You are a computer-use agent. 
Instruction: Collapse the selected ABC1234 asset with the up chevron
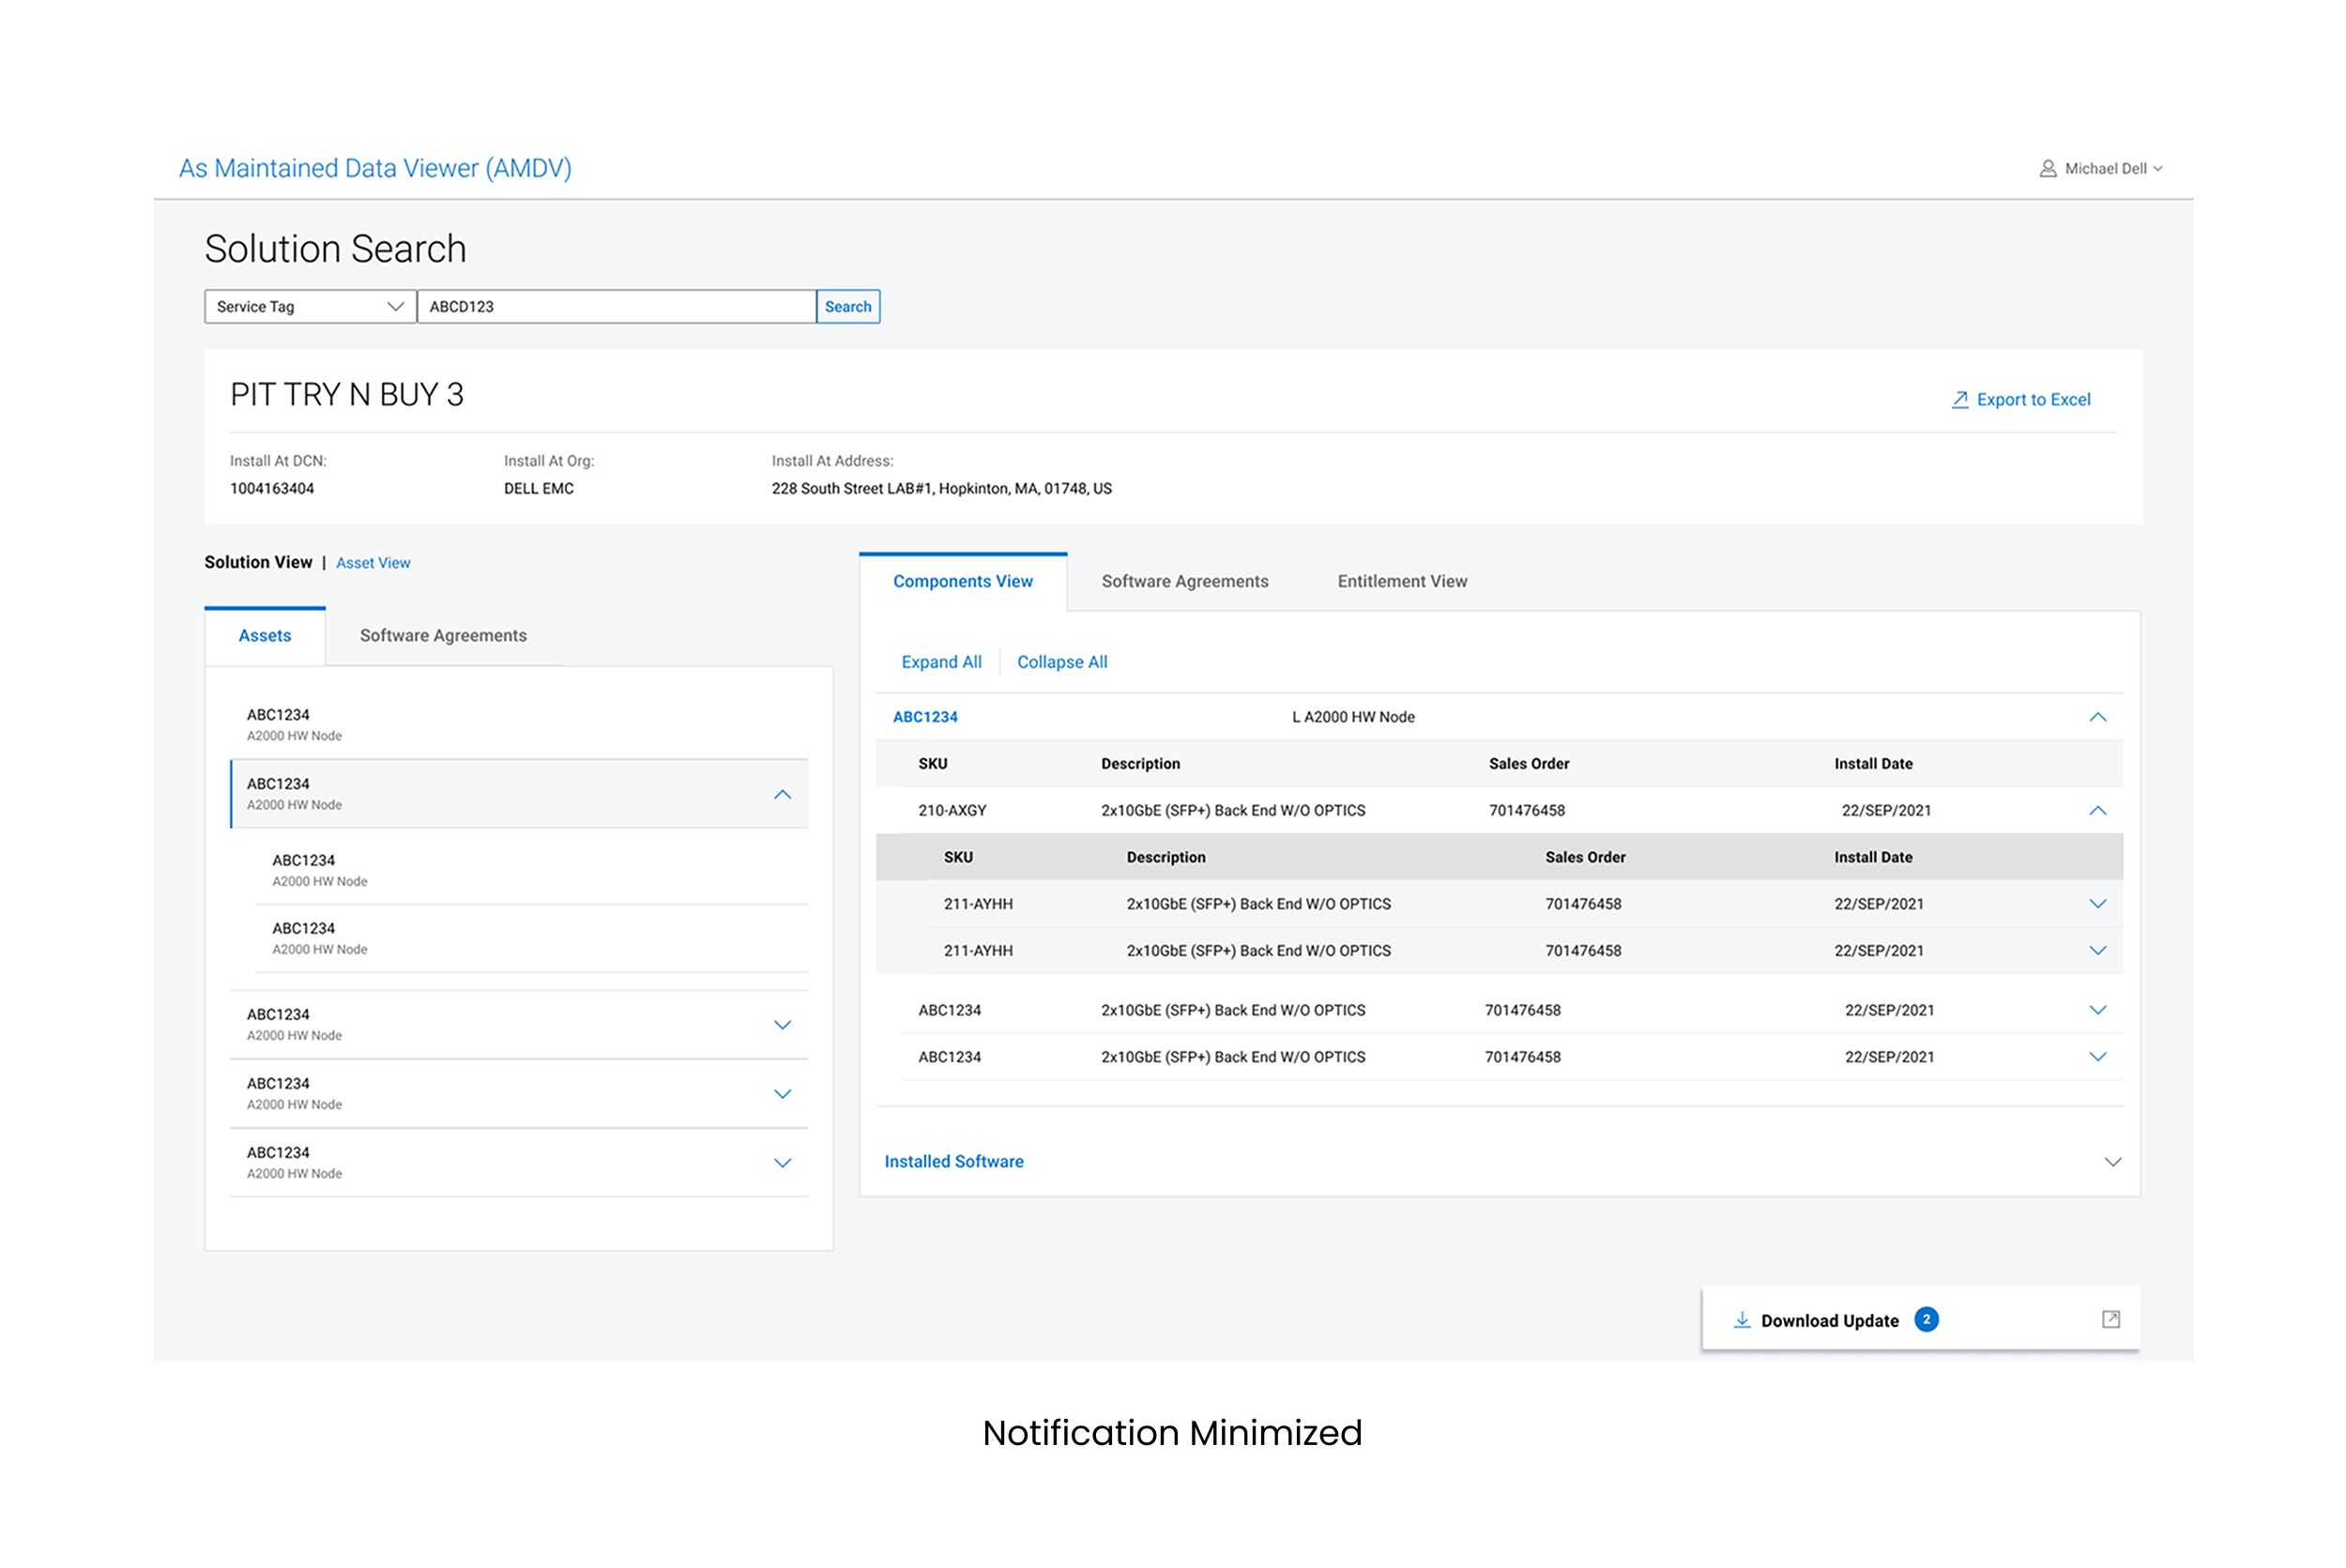tap(782, 795)
